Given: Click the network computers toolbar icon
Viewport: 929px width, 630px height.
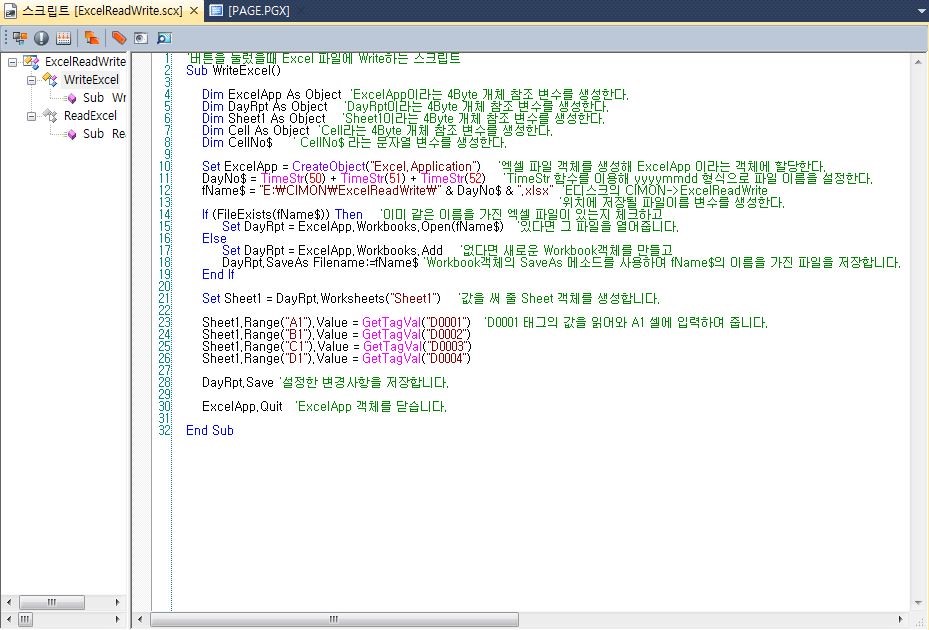Looking at the screenshot, I should click(20, 38).
